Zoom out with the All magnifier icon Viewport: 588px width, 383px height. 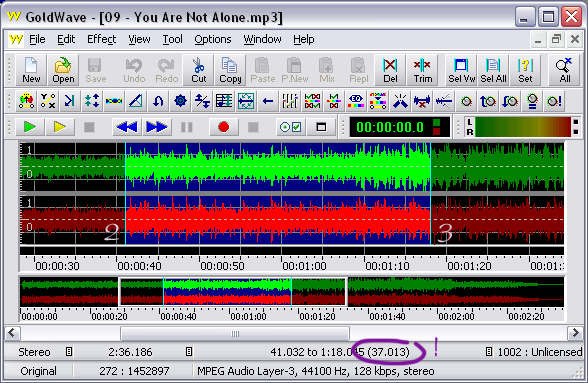[564, 70]
